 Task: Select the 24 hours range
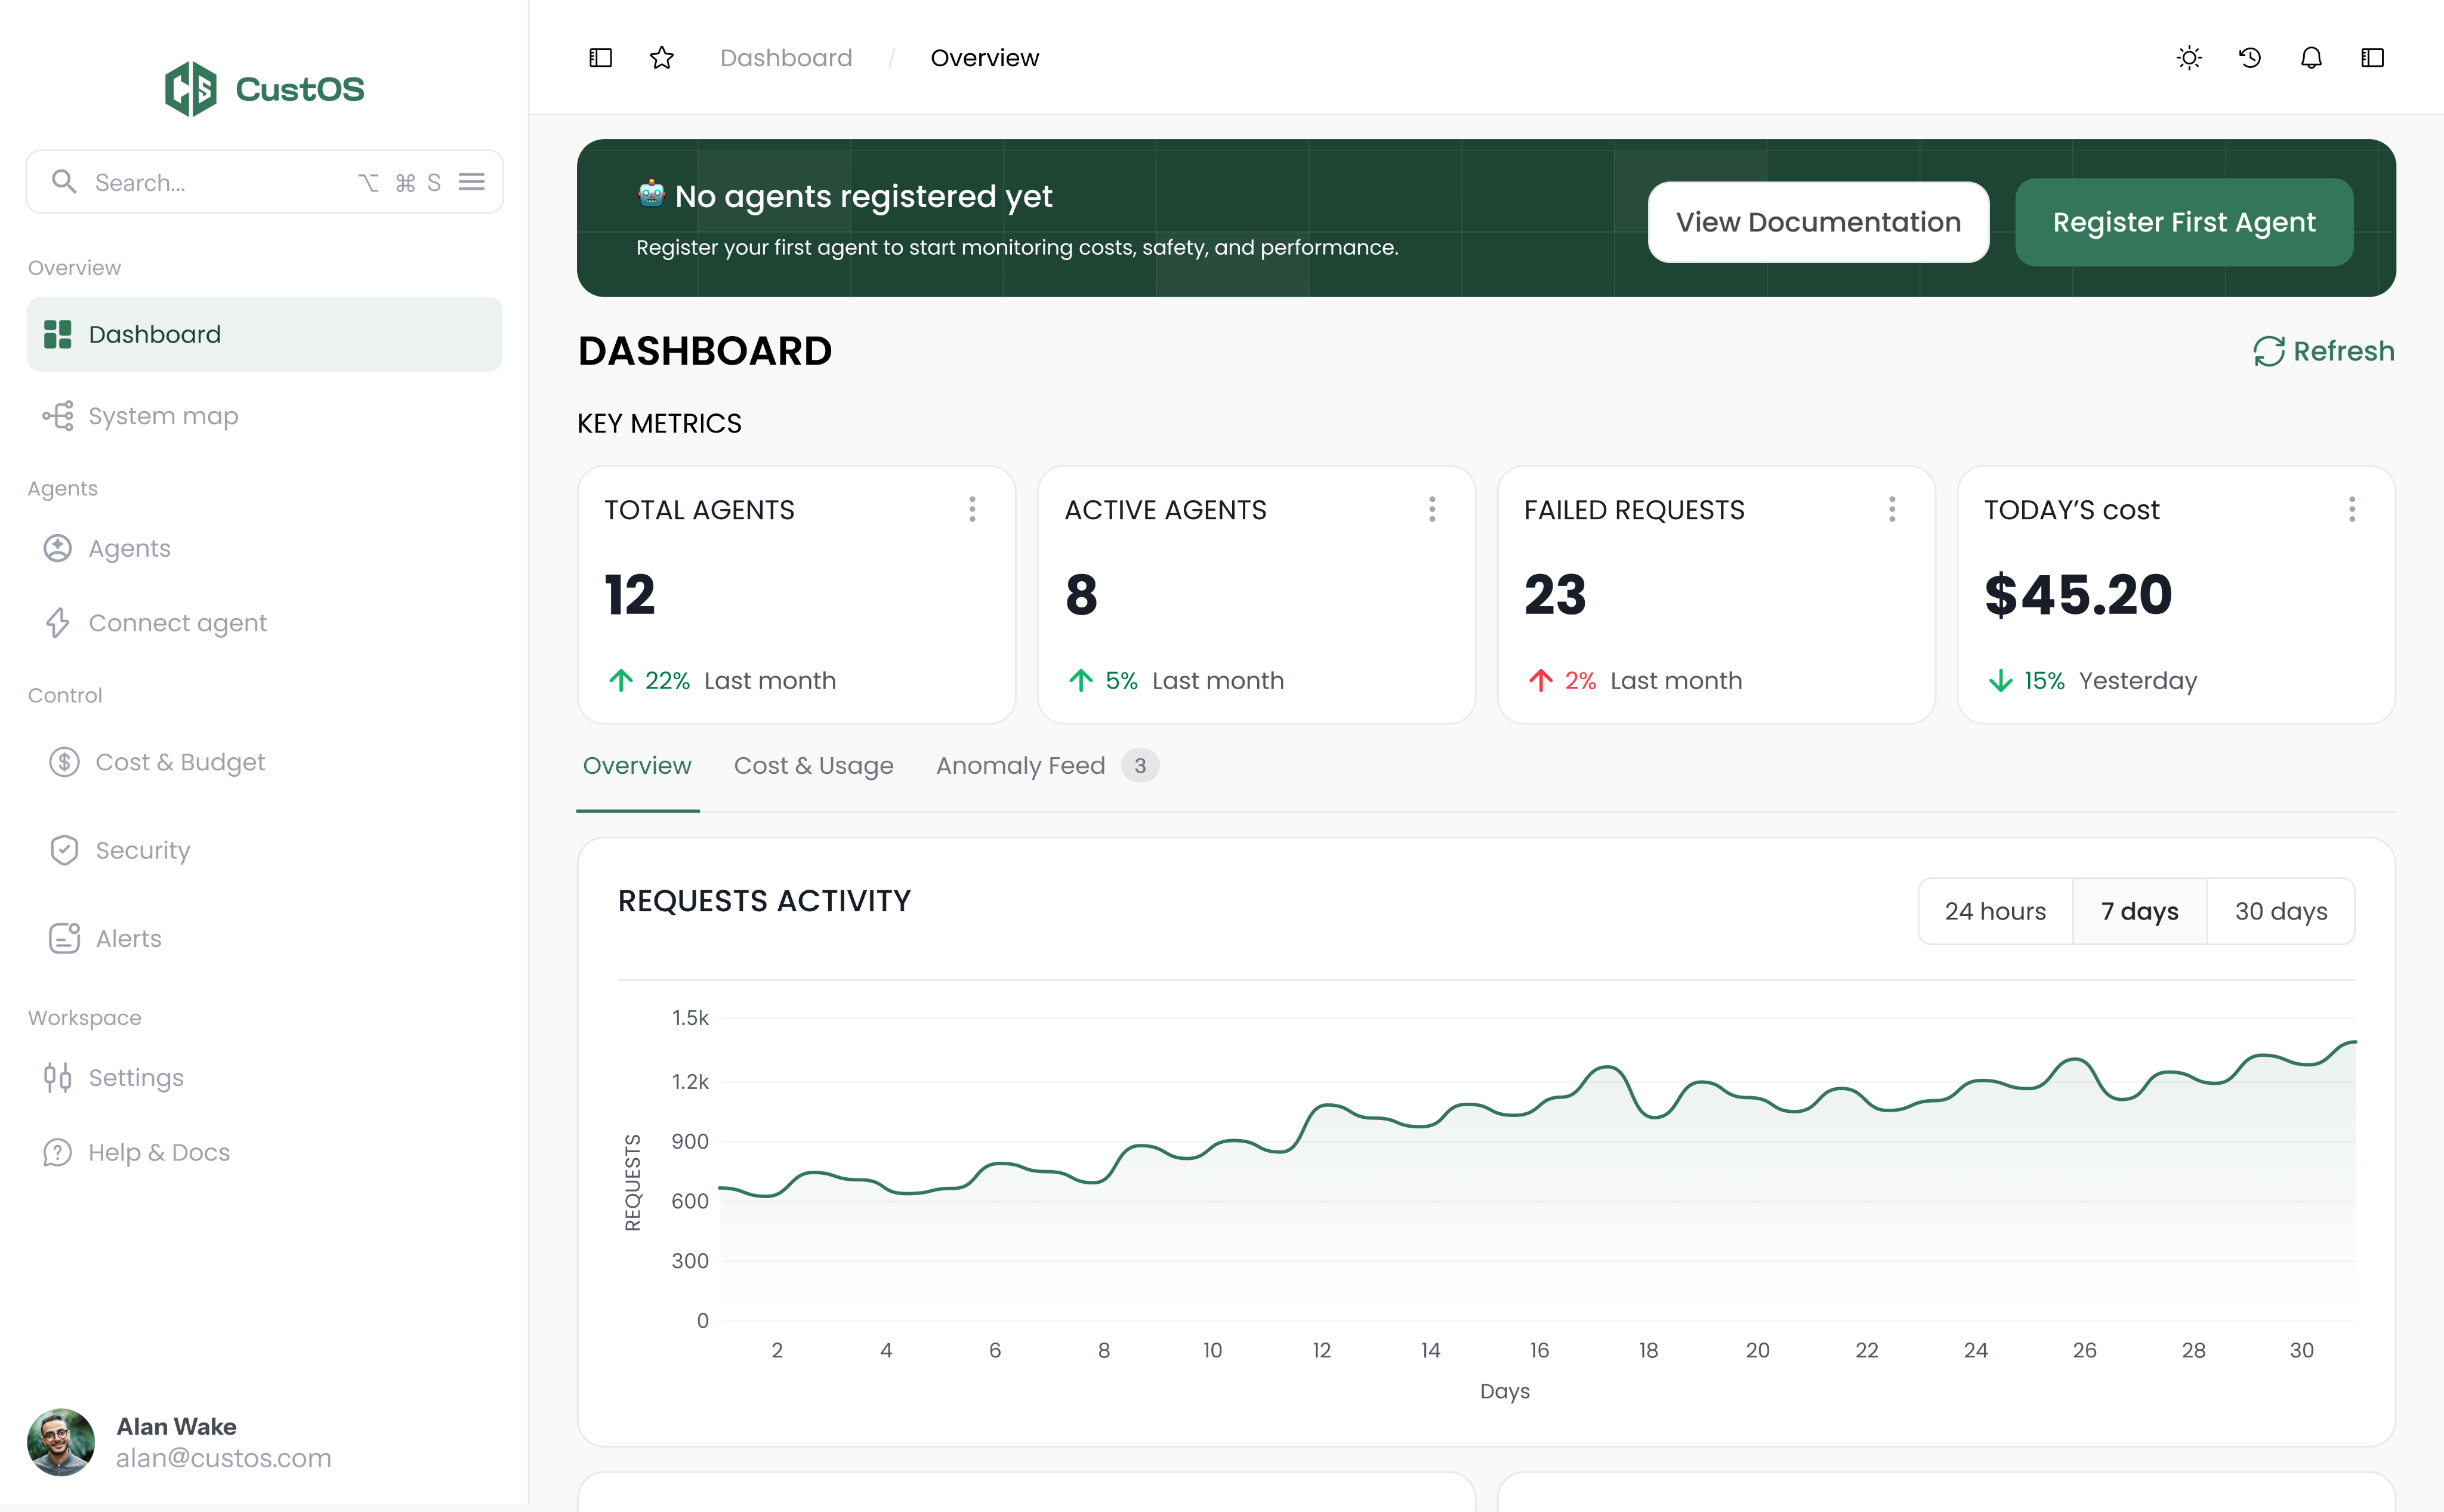1995,911
